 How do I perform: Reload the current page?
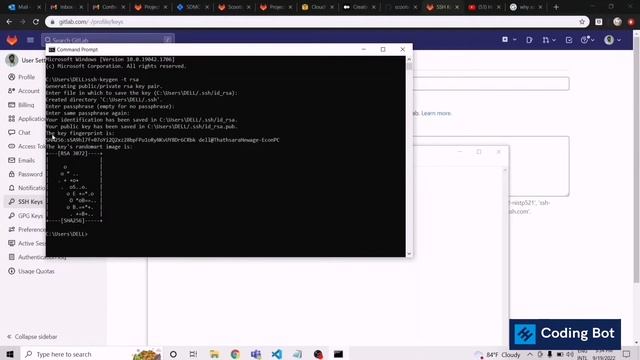tap(36, 22)
